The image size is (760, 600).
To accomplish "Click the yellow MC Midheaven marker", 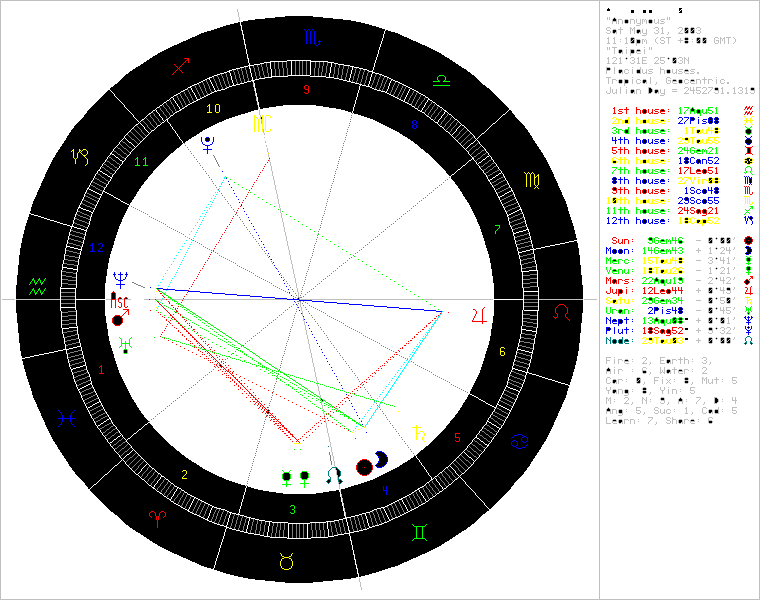I will tap(262, 124).
